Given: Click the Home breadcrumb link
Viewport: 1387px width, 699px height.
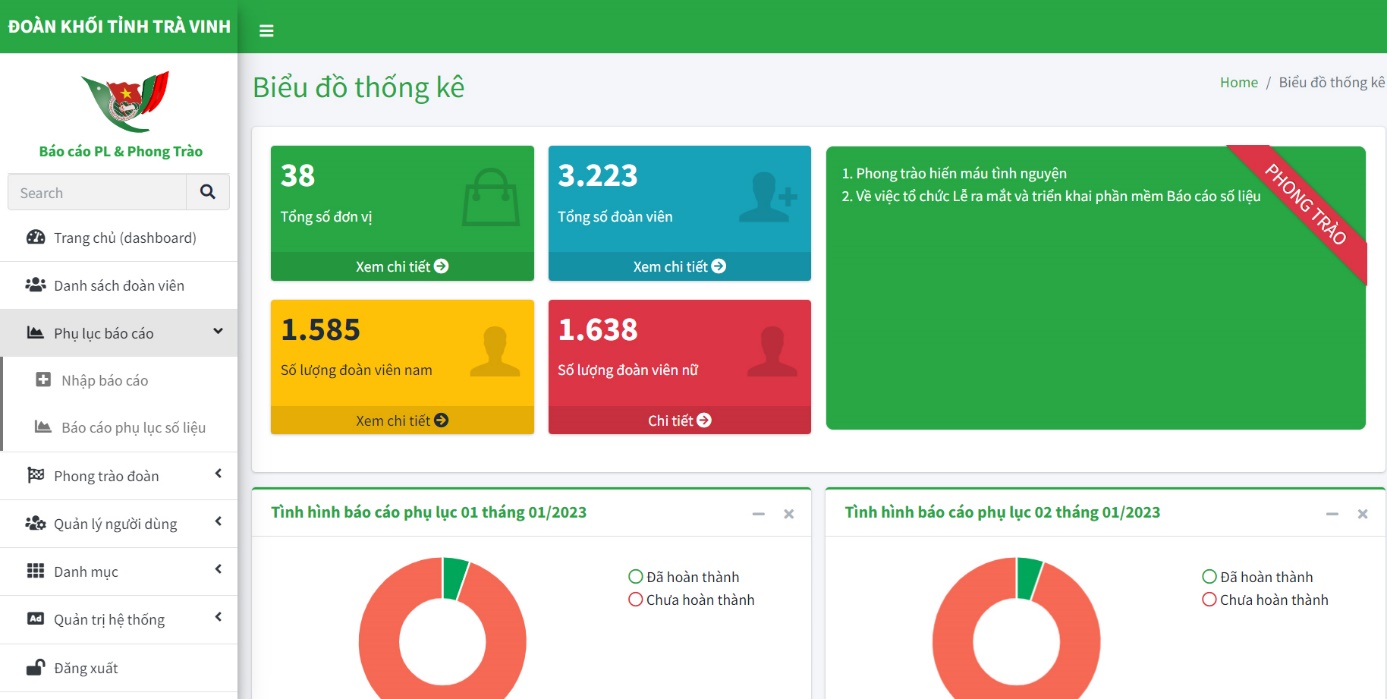Looking at the screenshot, I should (x=1238, y=83).
